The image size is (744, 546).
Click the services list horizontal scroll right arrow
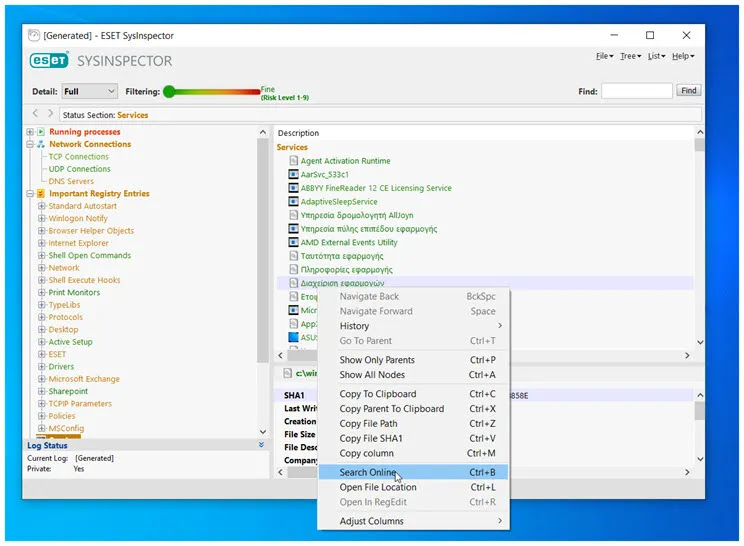687,355
